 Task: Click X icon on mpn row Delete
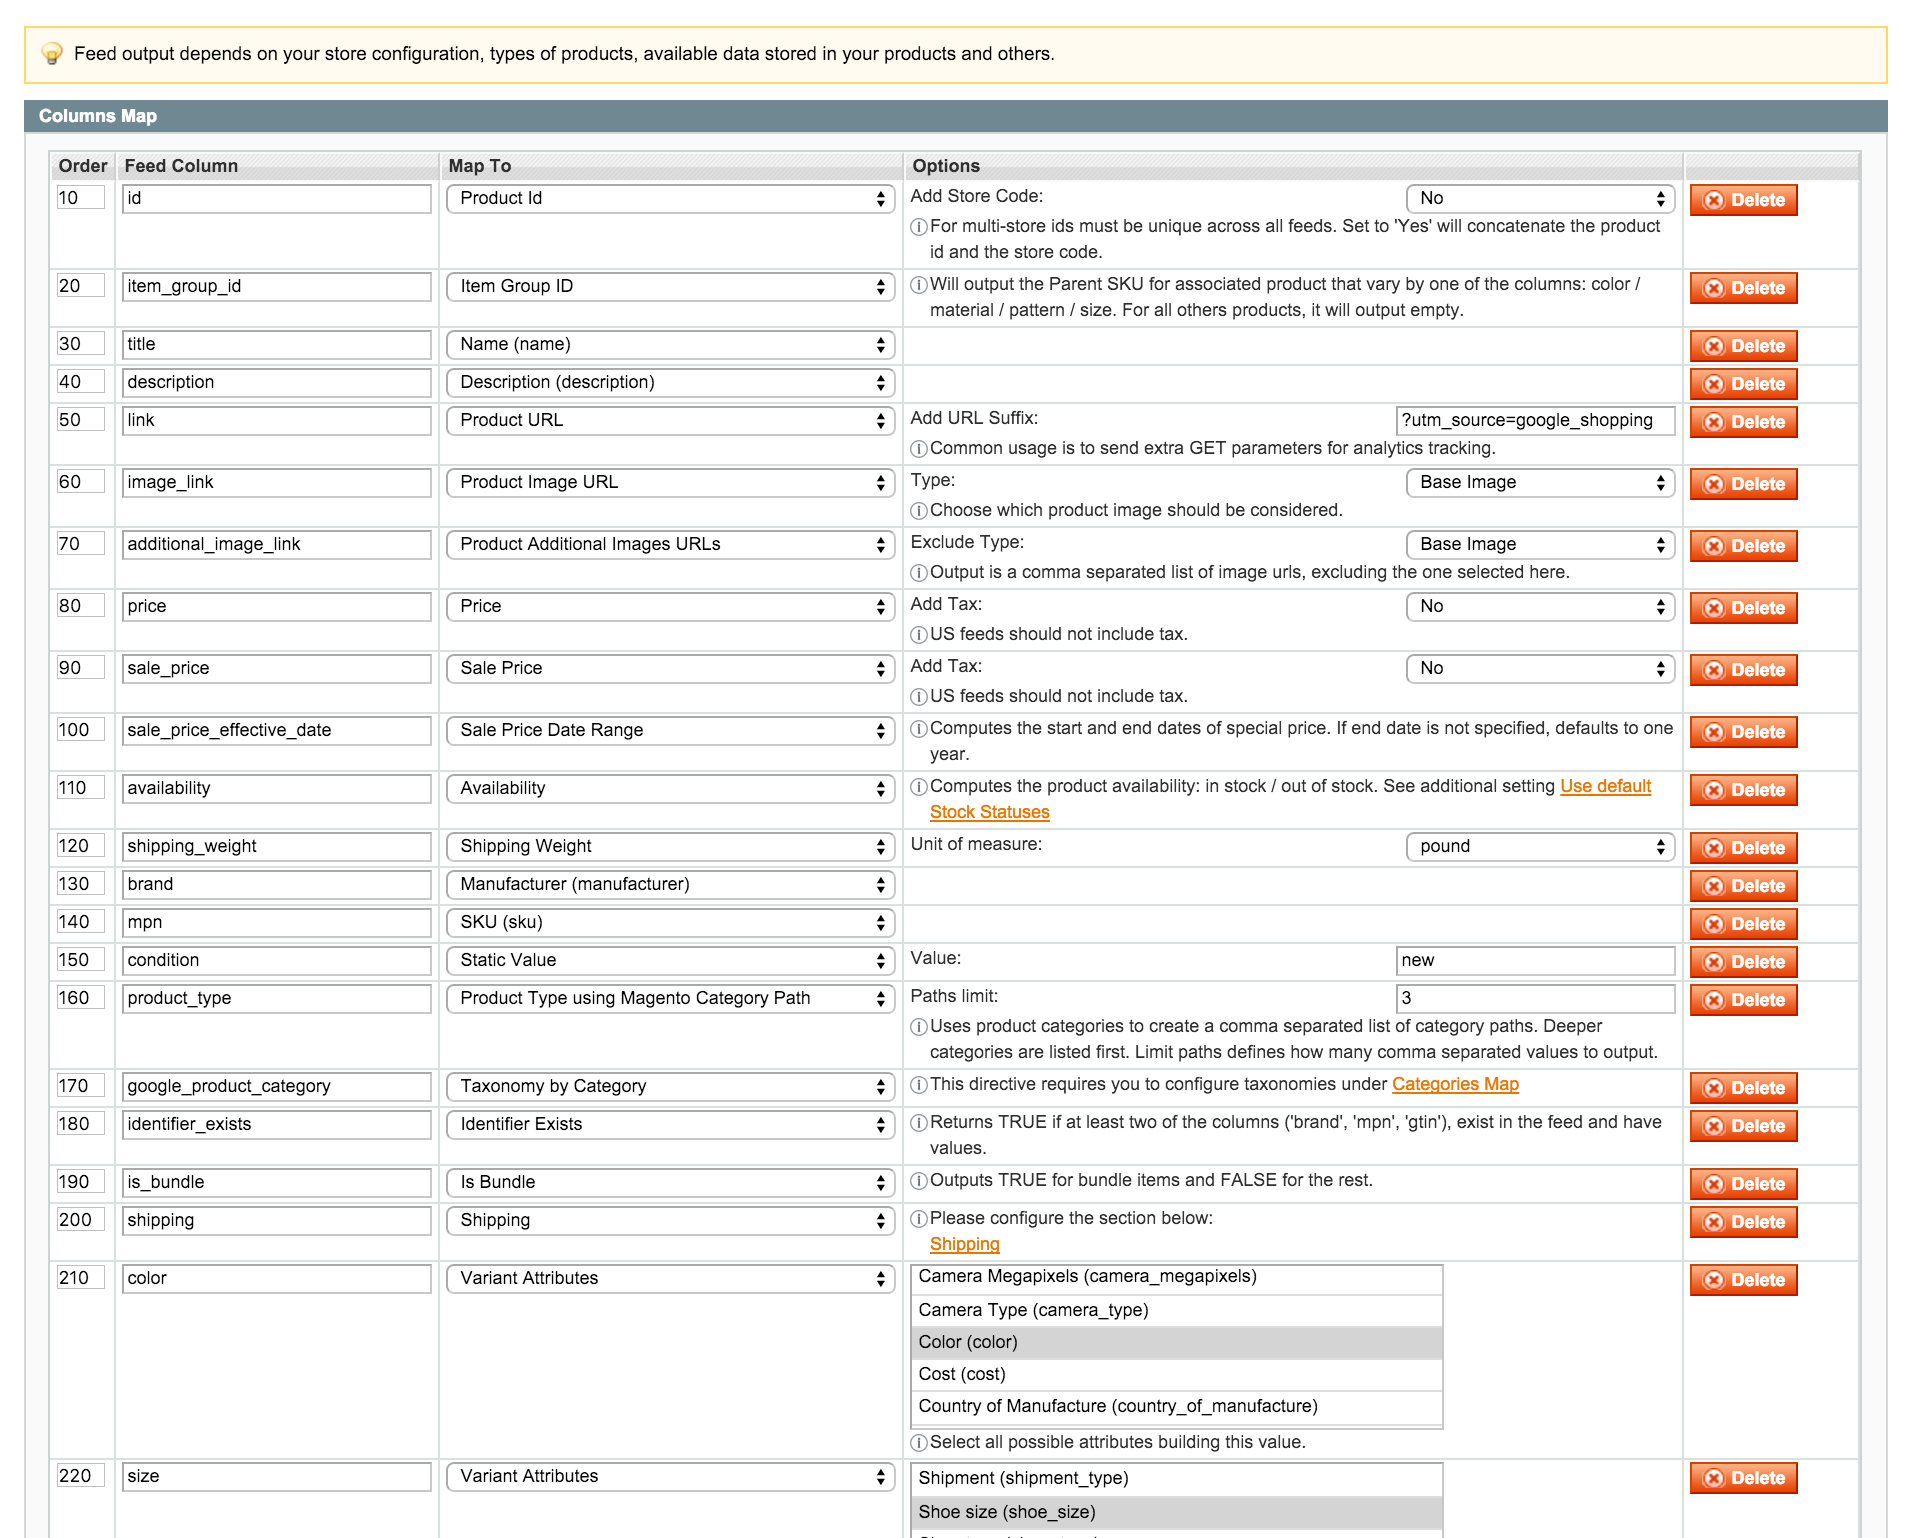[1714, 924]
